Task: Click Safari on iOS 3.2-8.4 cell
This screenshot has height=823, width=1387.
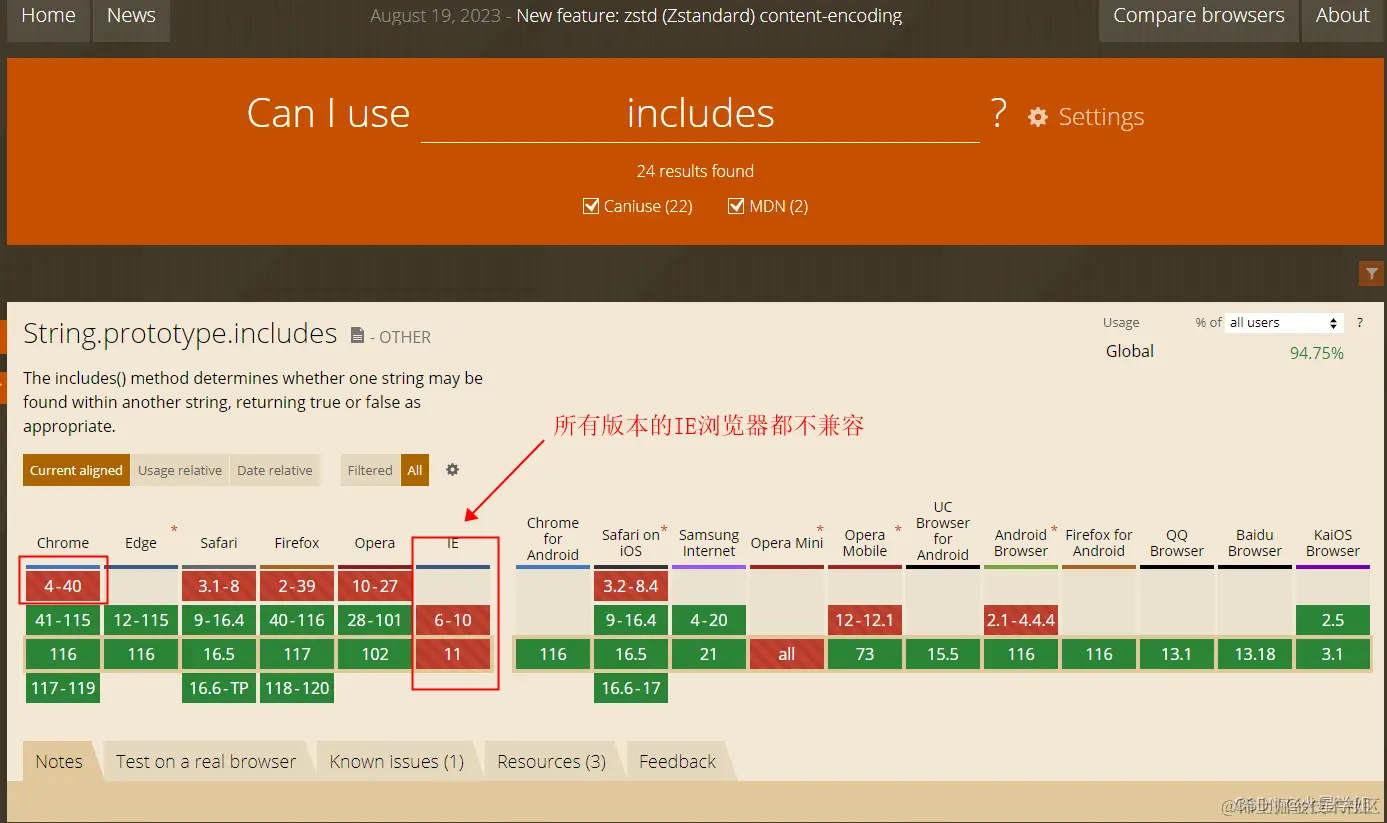Action: [631, 586]
